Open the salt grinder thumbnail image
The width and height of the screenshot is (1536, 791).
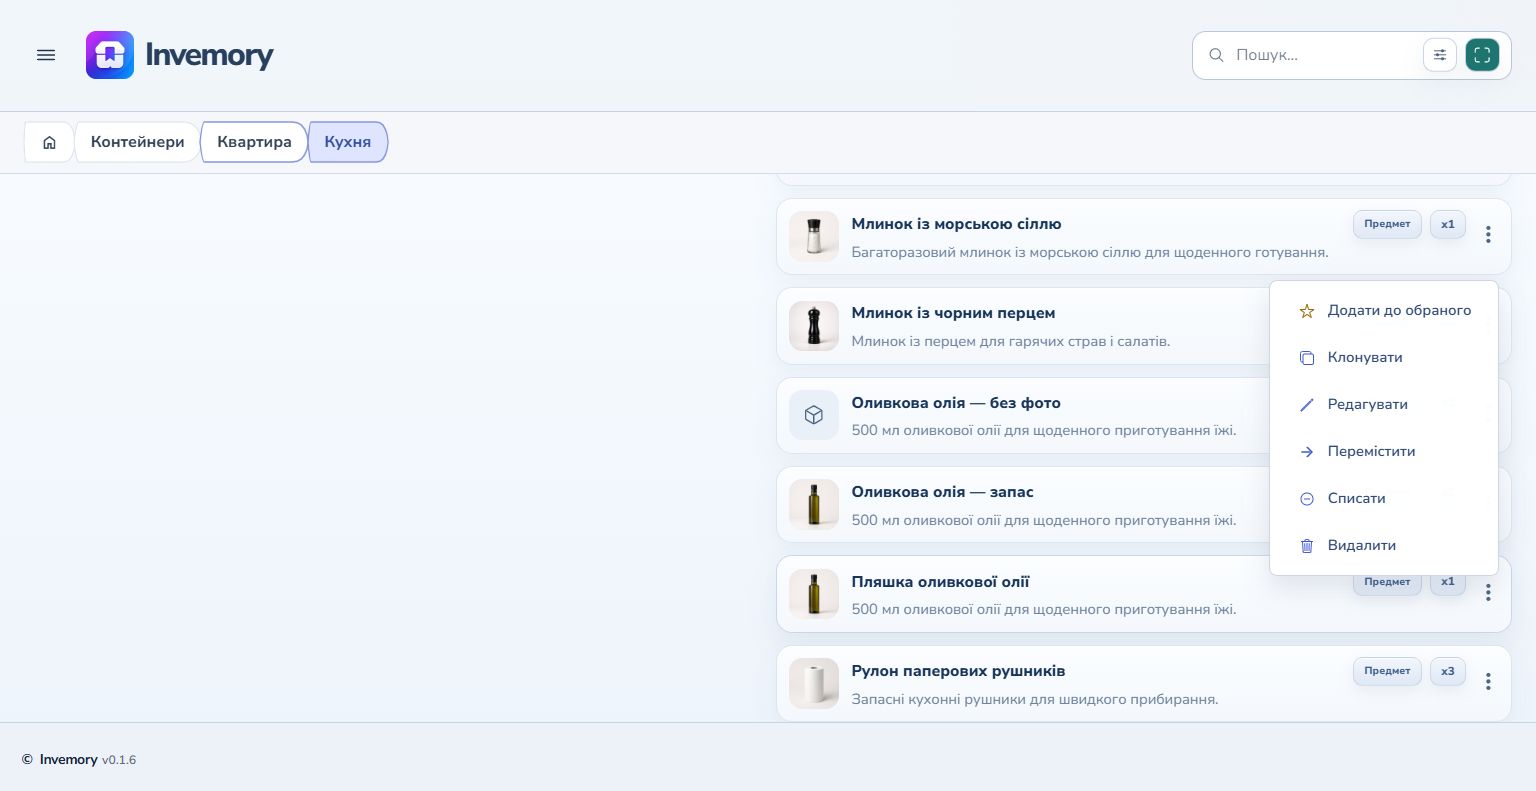tap(814, 236)
